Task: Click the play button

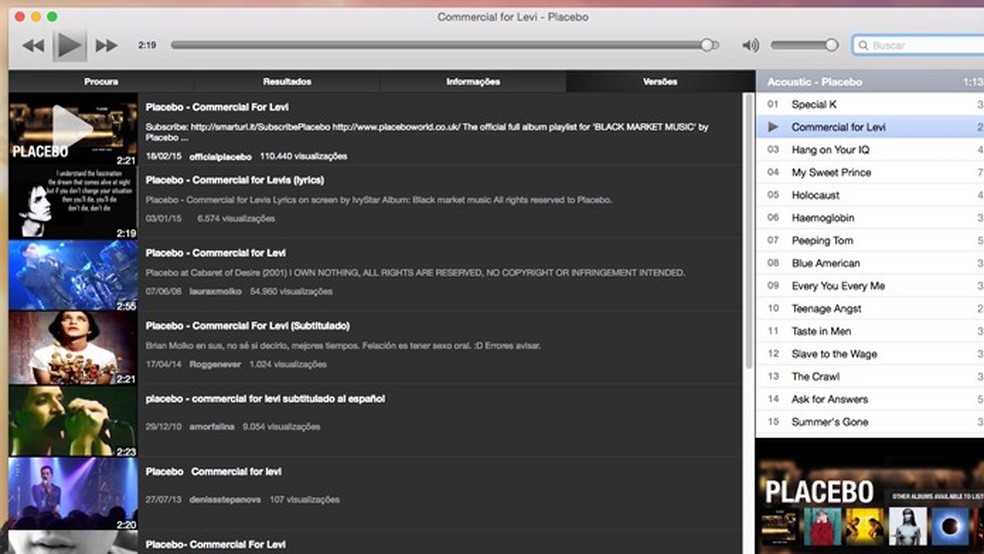Action: (69, 45)
